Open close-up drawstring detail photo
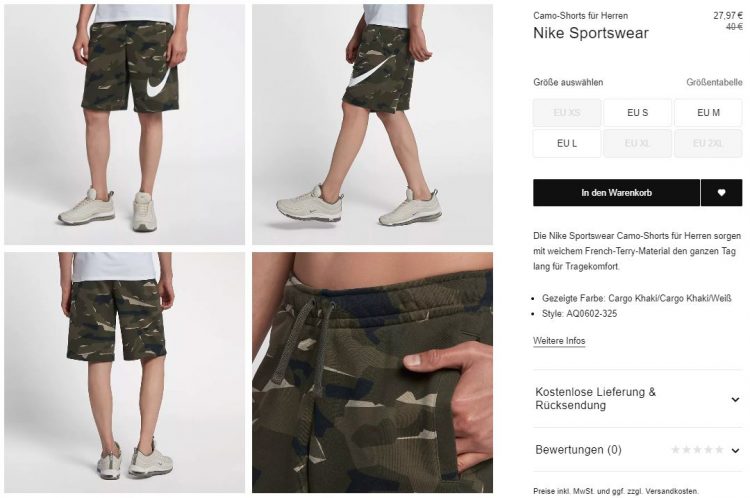The height and width of the screenshot is (498, 750). tap(372, 373)
